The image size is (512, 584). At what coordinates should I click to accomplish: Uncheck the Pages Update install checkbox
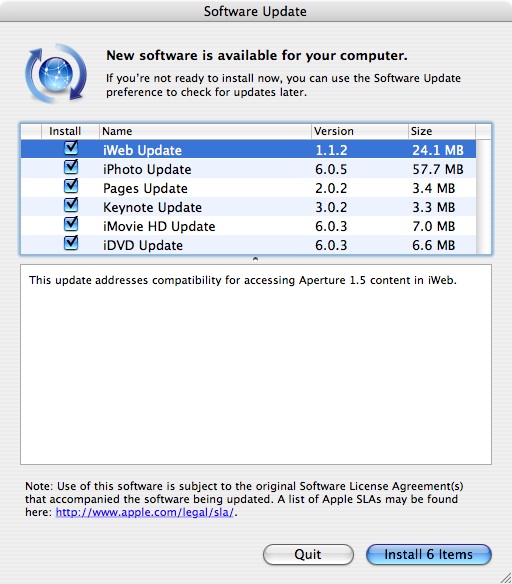71,186
